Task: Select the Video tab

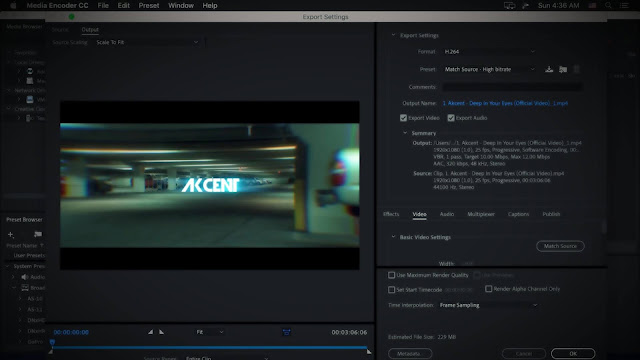Action: point(419,214)
